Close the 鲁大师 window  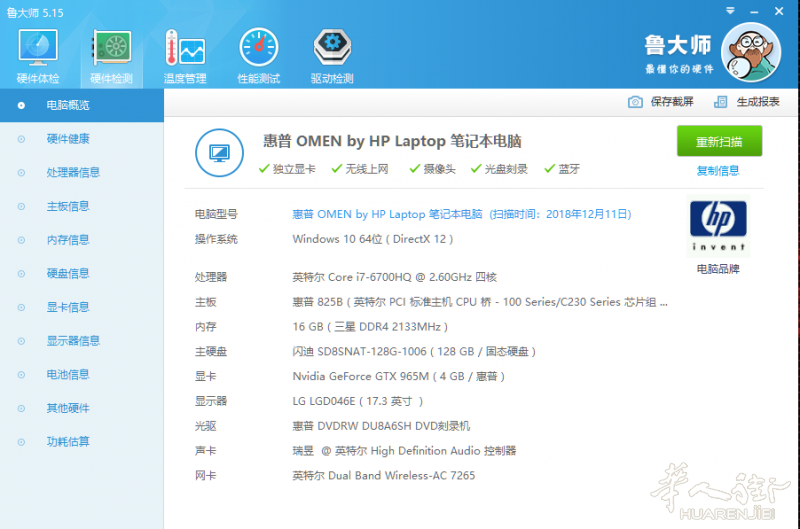pos(779,11)
